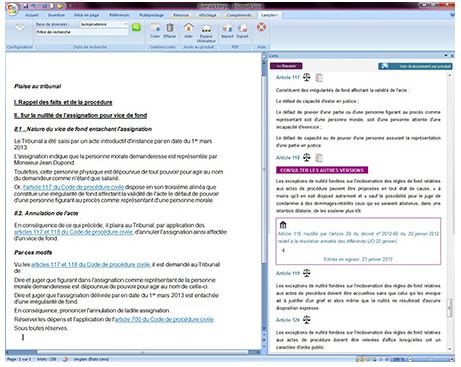Switch to the Révision ribbon tab

[181, 15]
